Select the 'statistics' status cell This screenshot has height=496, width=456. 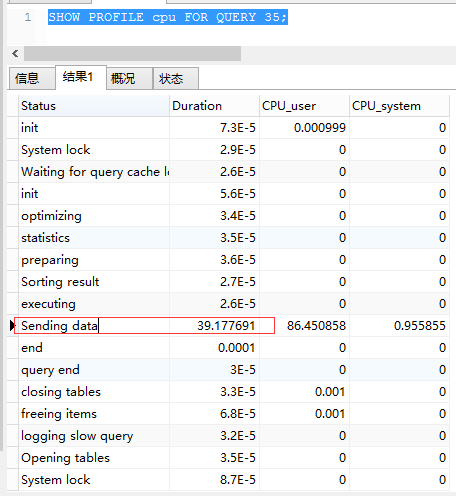coord(94,238)
